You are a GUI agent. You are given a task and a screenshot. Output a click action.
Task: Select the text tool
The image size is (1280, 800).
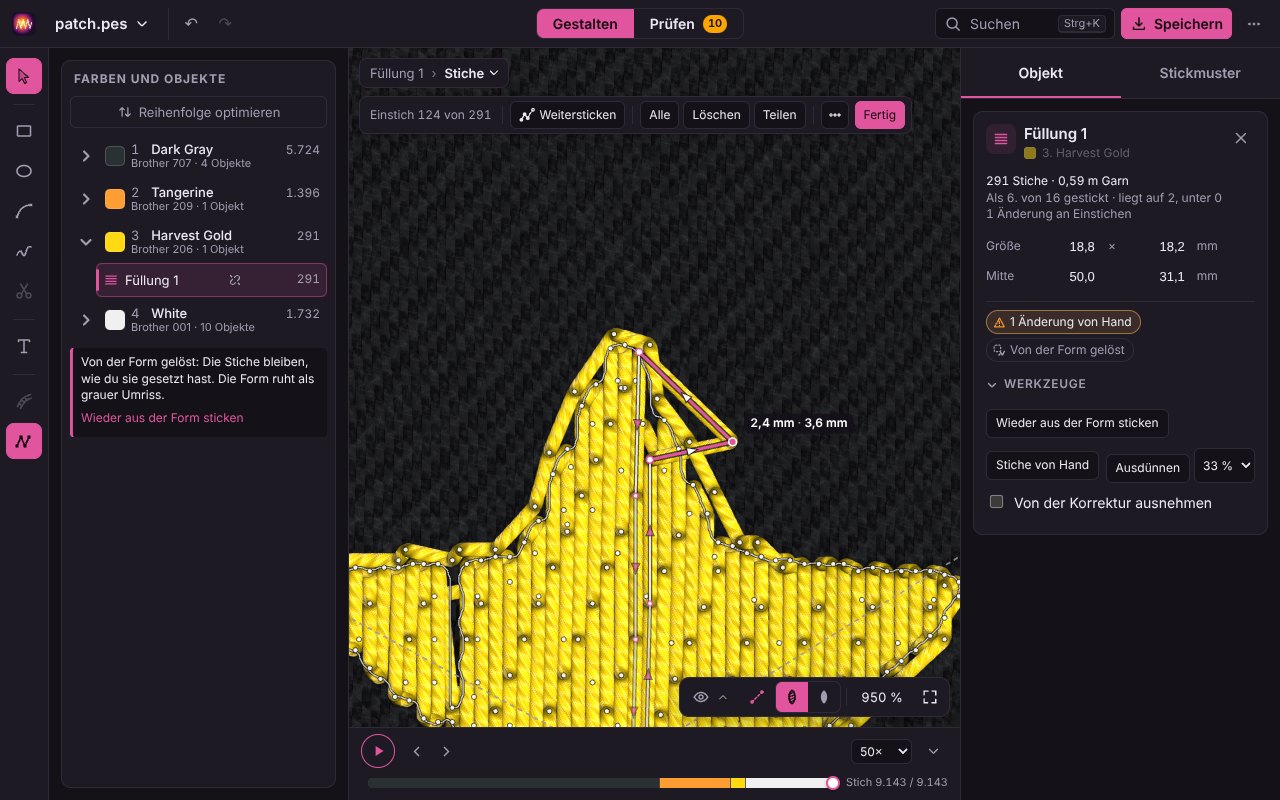tap(24, 347)
